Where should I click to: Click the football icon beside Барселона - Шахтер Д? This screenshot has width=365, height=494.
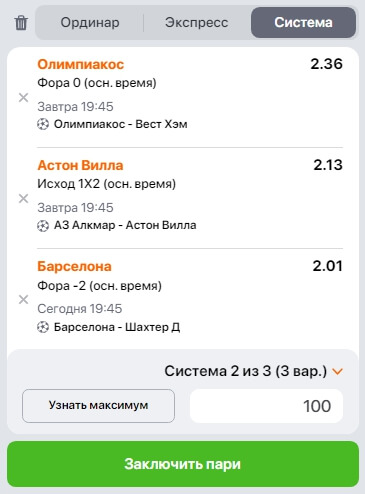tap(43, 327)
